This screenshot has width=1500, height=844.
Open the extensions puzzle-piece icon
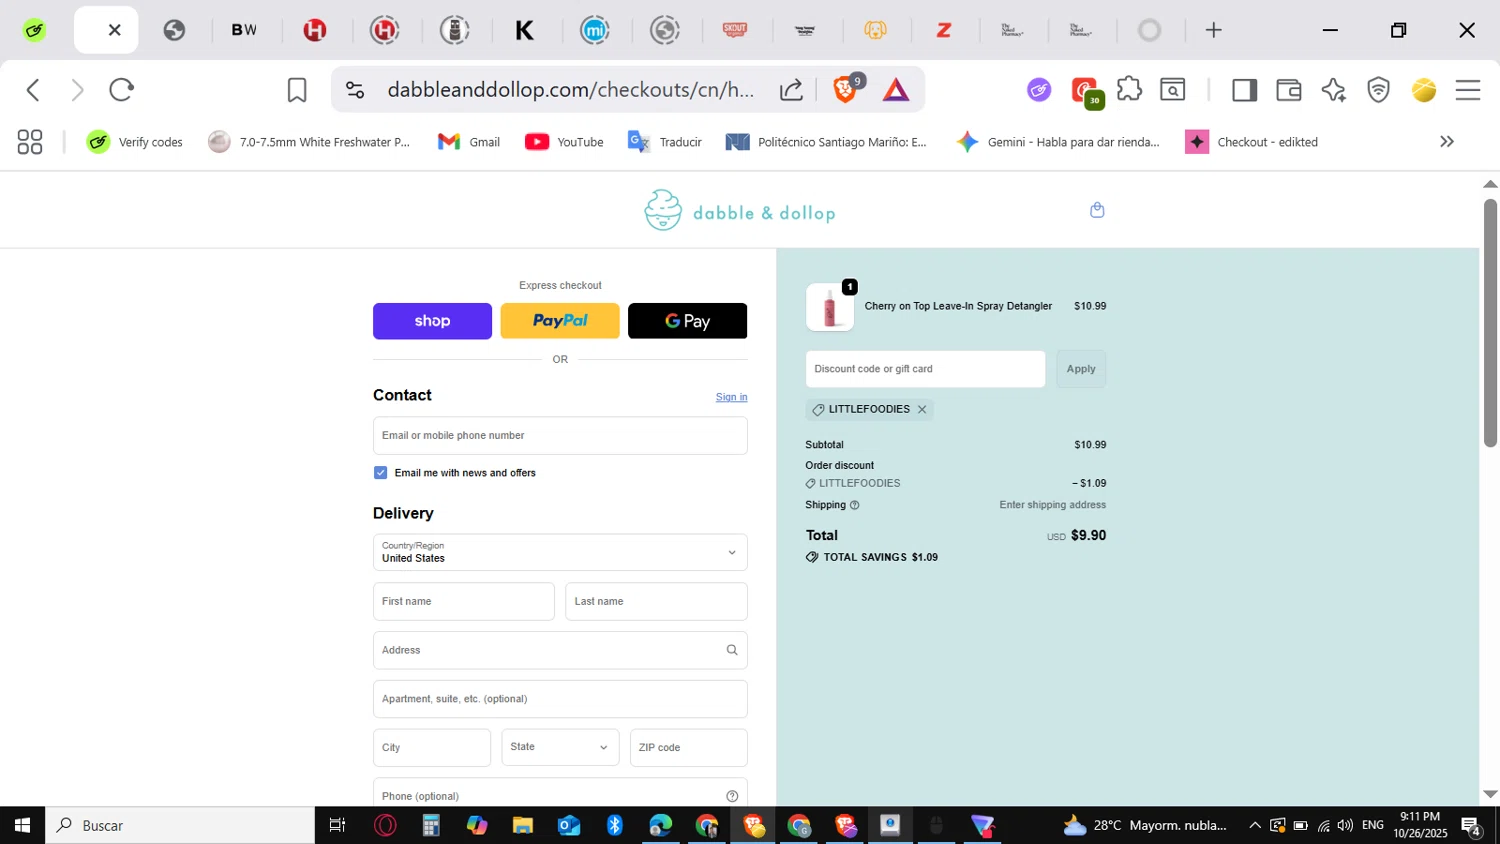[1129, 89]
